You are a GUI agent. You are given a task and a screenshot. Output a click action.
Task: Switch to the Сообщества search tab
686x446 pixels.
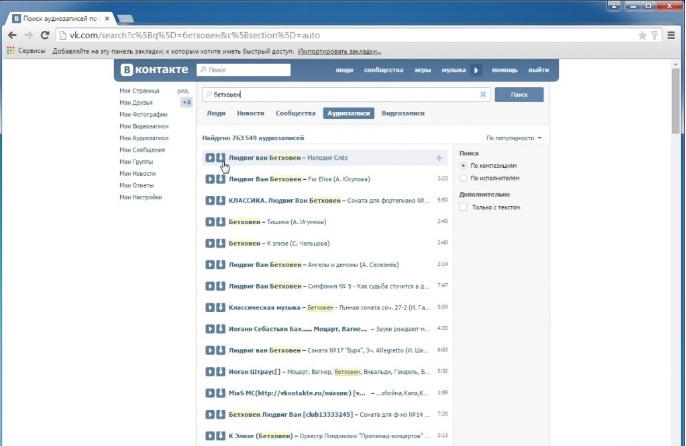coord(295,114)
